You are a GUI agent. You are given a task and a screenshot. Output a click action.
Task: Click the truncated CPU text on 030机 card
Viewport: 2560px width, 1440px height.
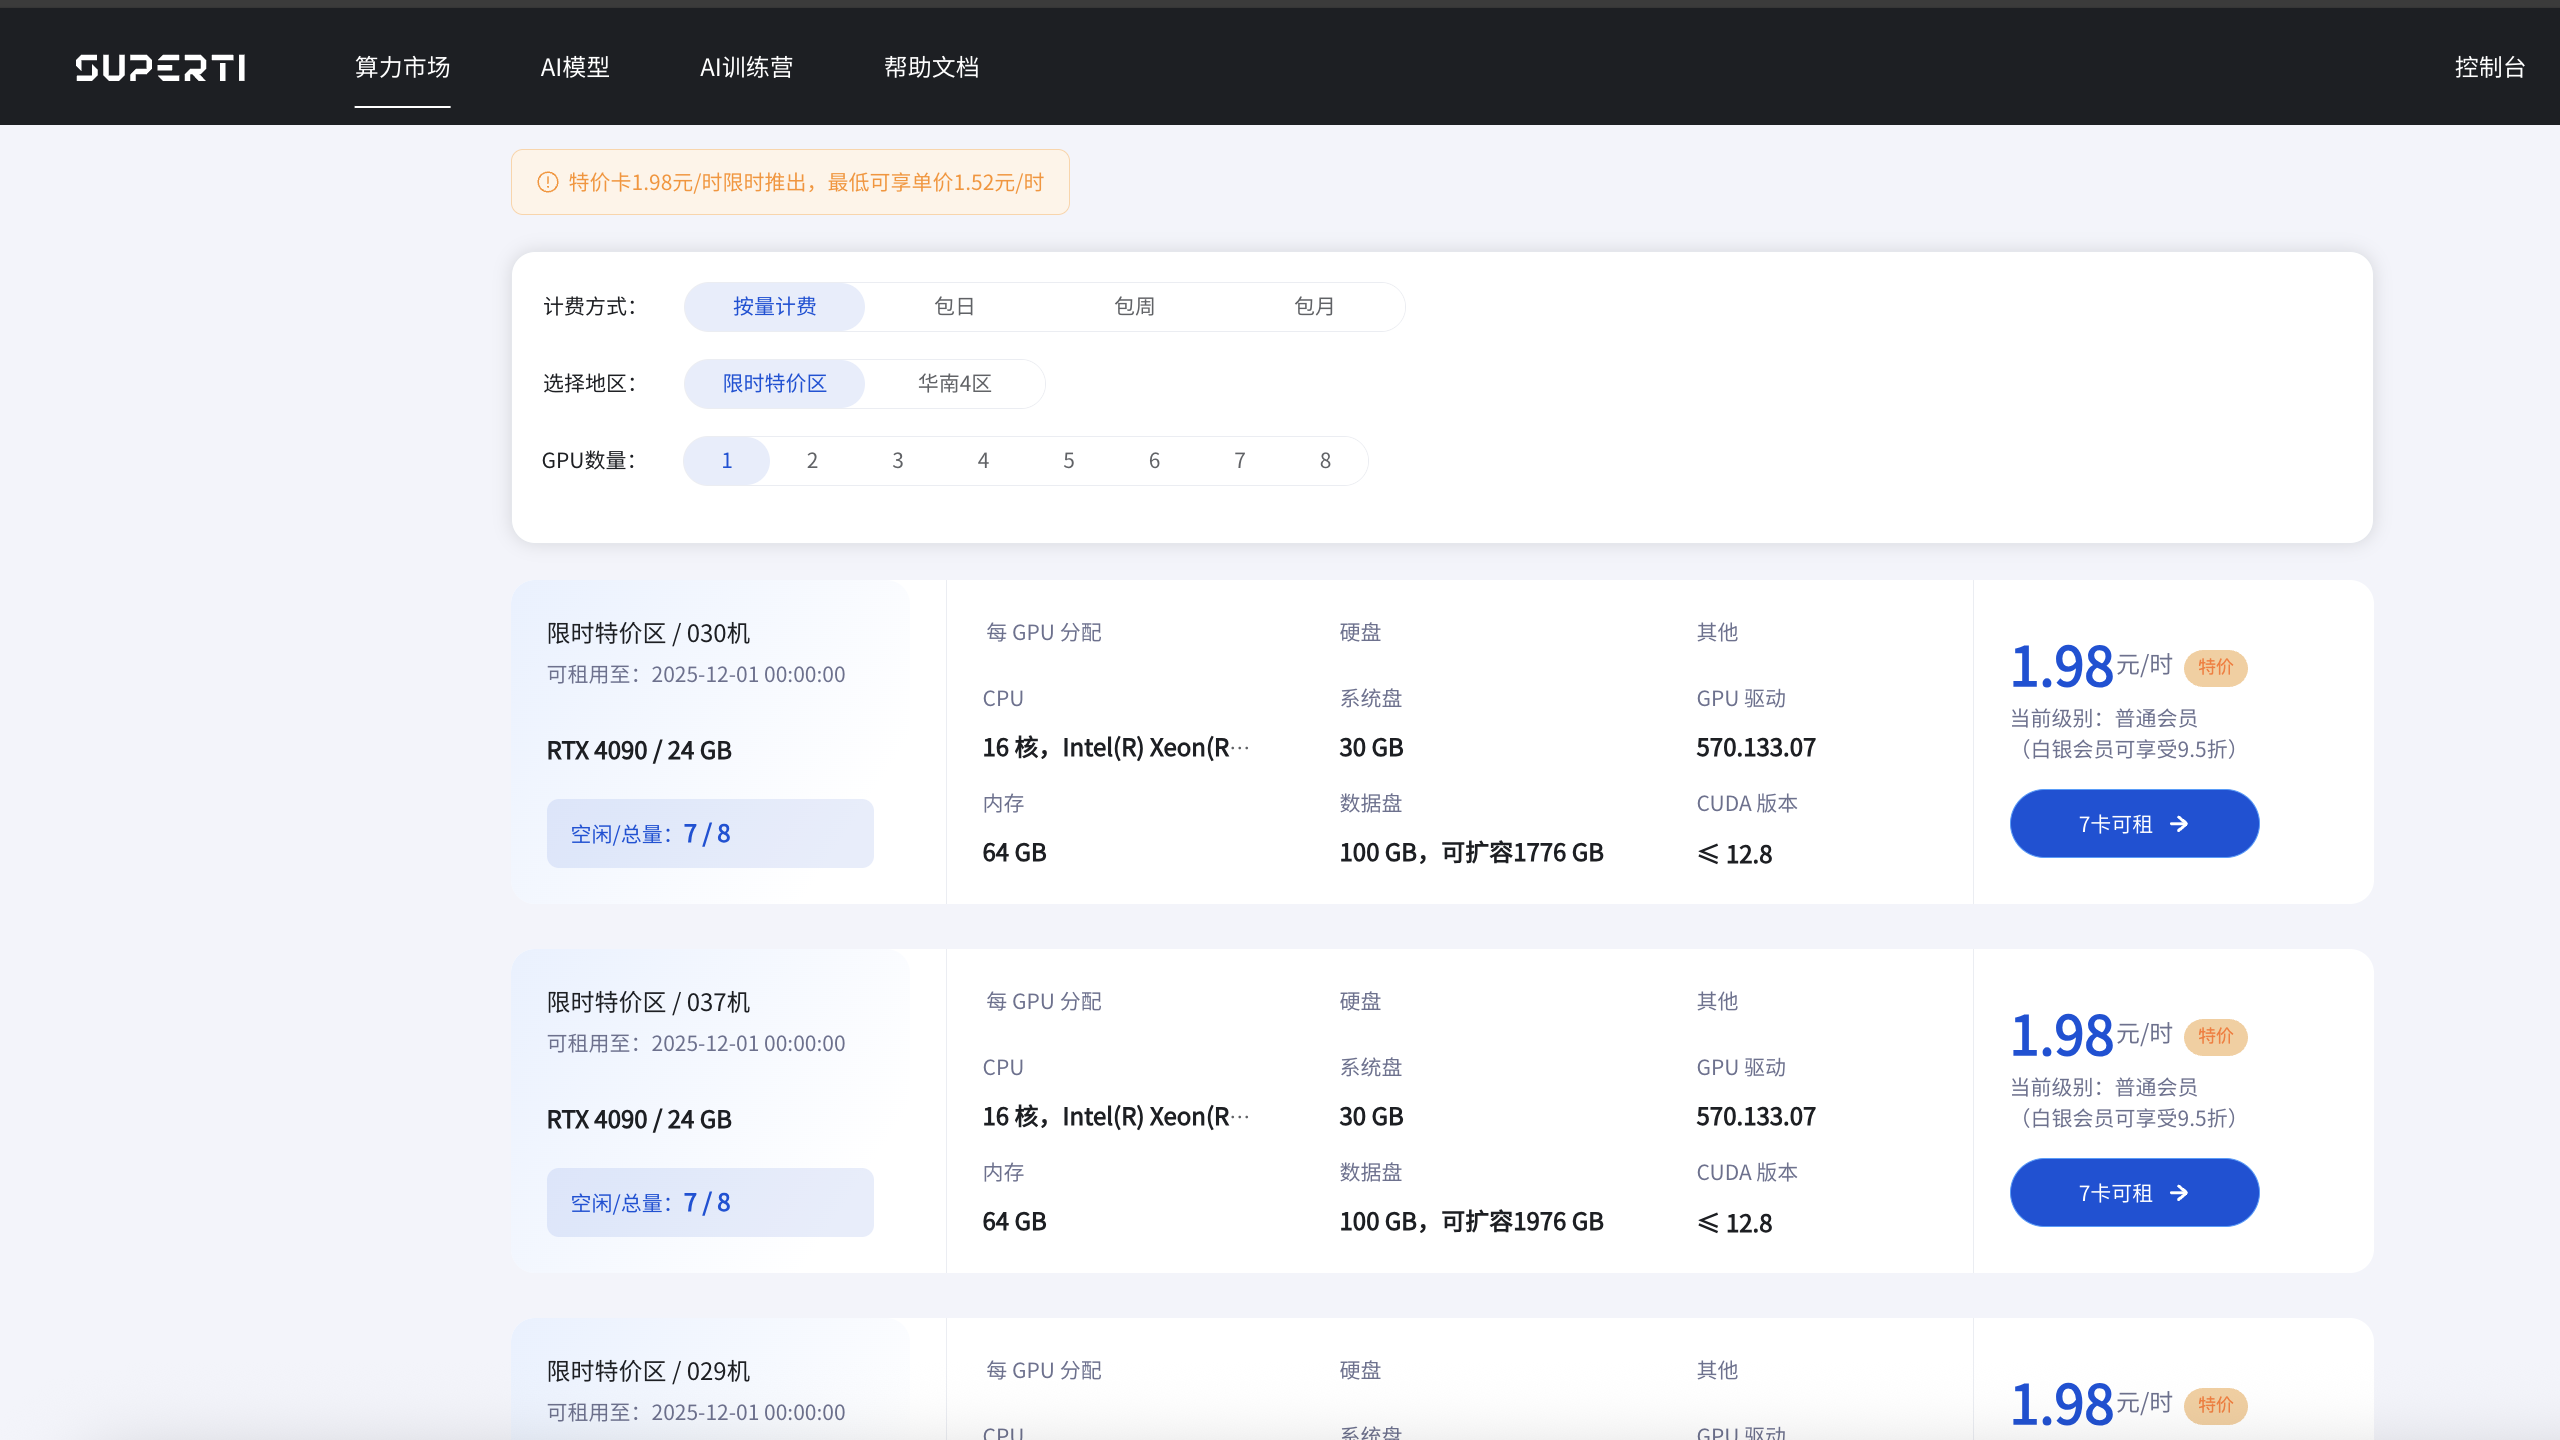point(1116,748)
